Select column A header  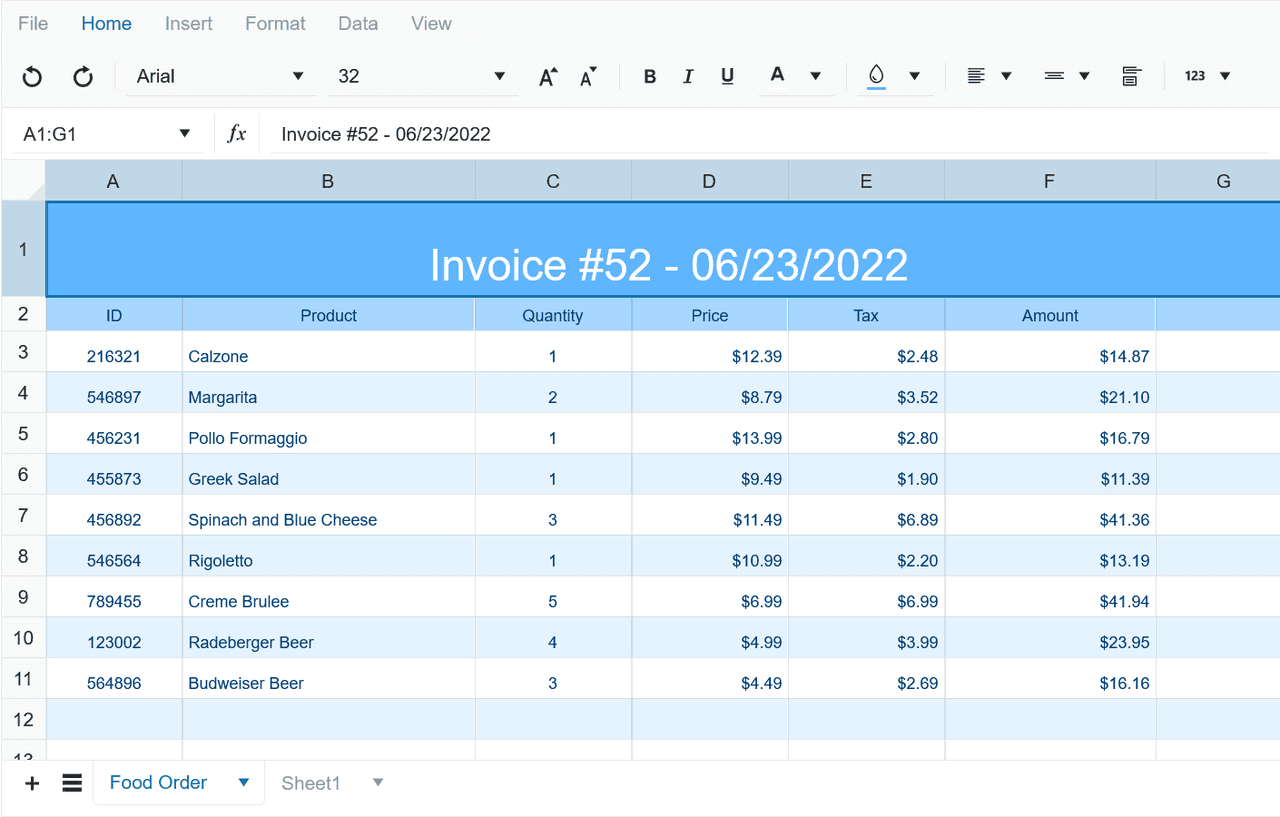click(114, 181)
